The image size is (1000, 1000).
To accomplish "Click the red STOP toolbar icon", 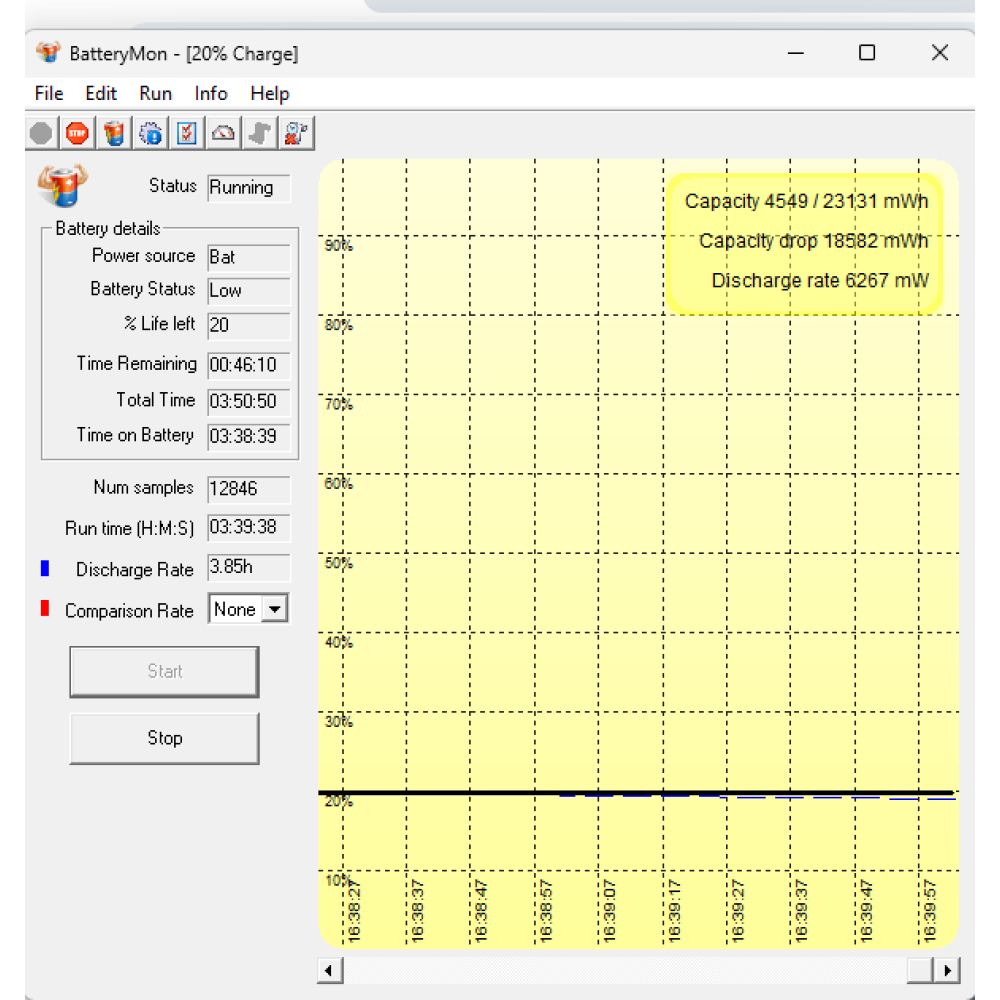I will [x=77, y=133].
